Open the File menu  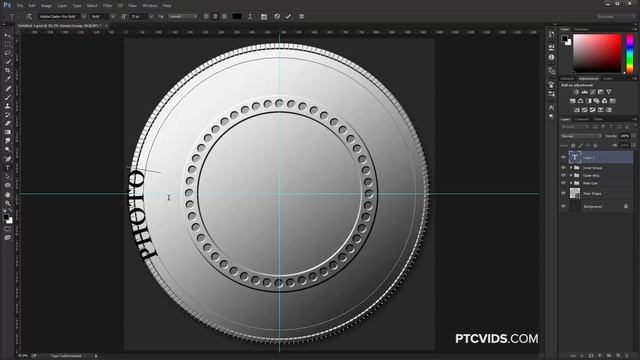[x=20, y=6]
